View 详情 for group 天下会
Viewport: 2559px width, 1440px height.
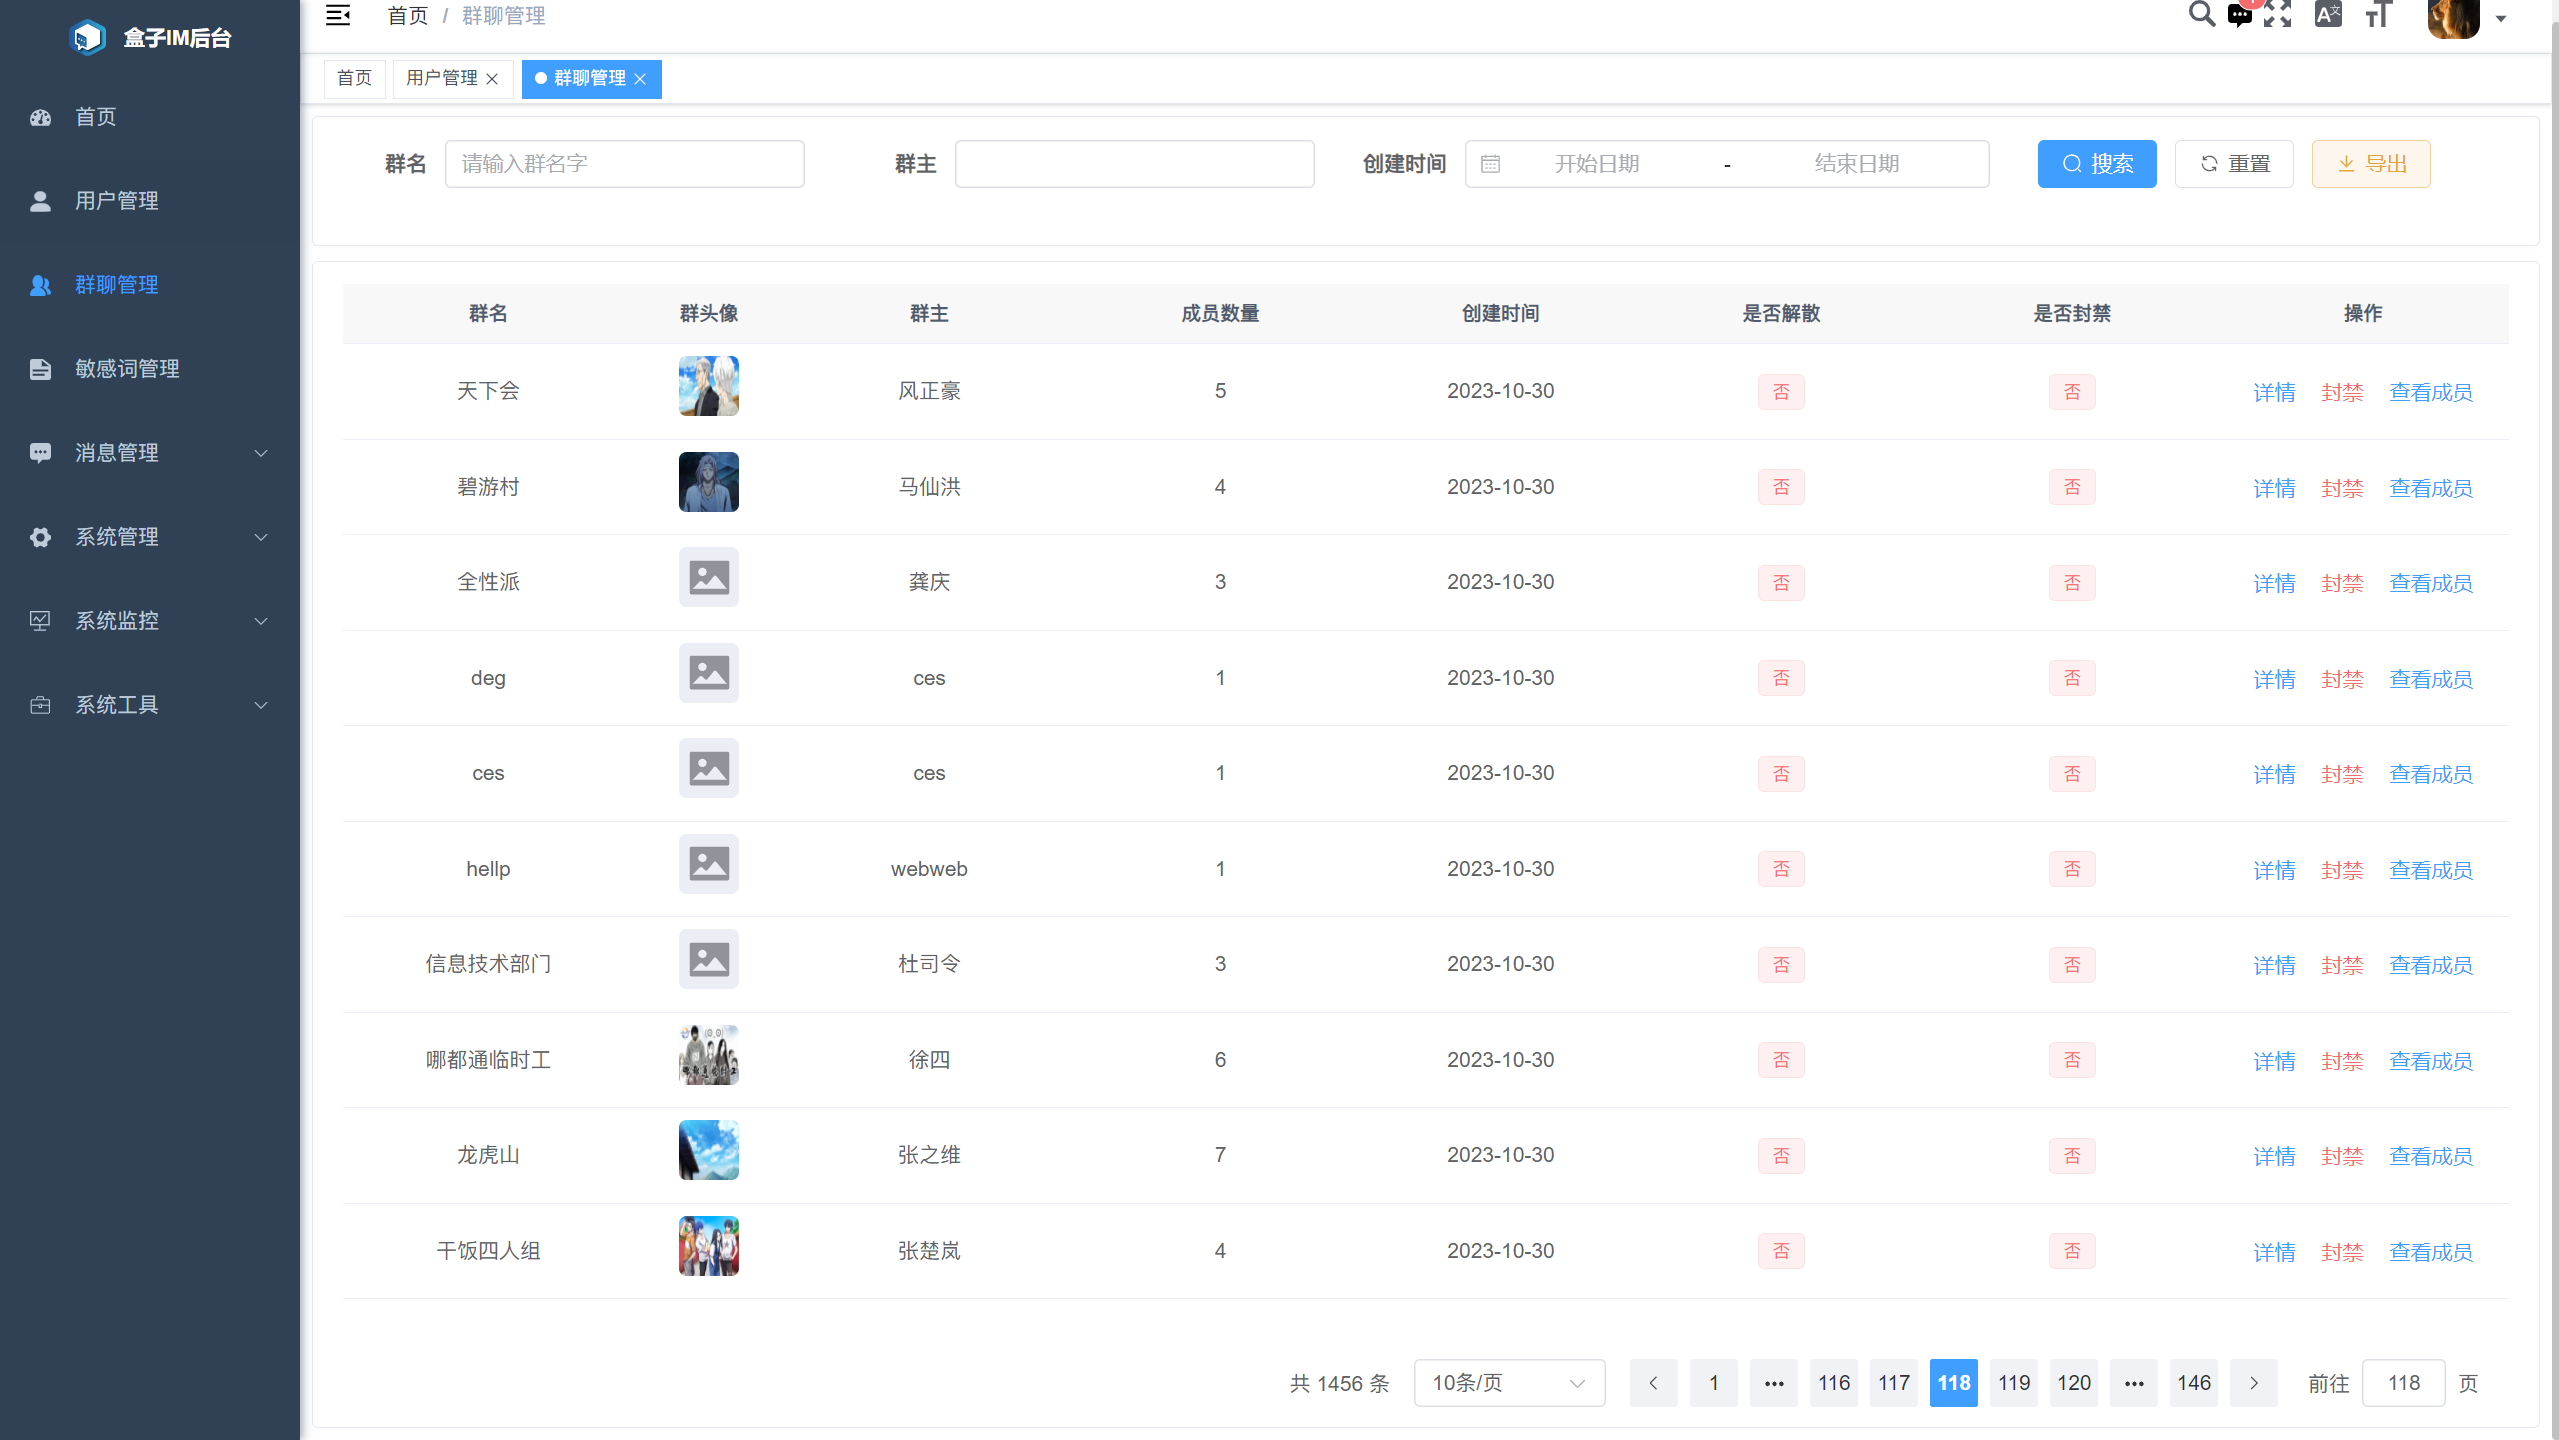click(2274, 391)
